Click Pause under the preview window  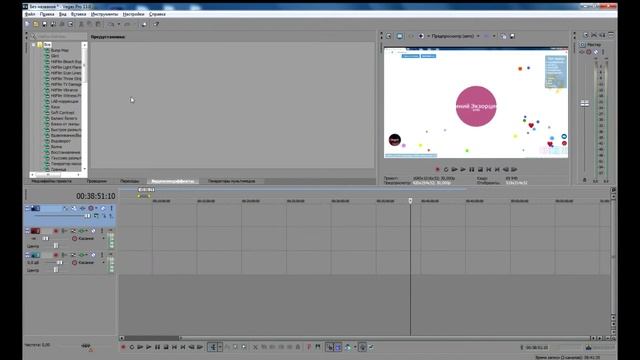coord(471,169)
